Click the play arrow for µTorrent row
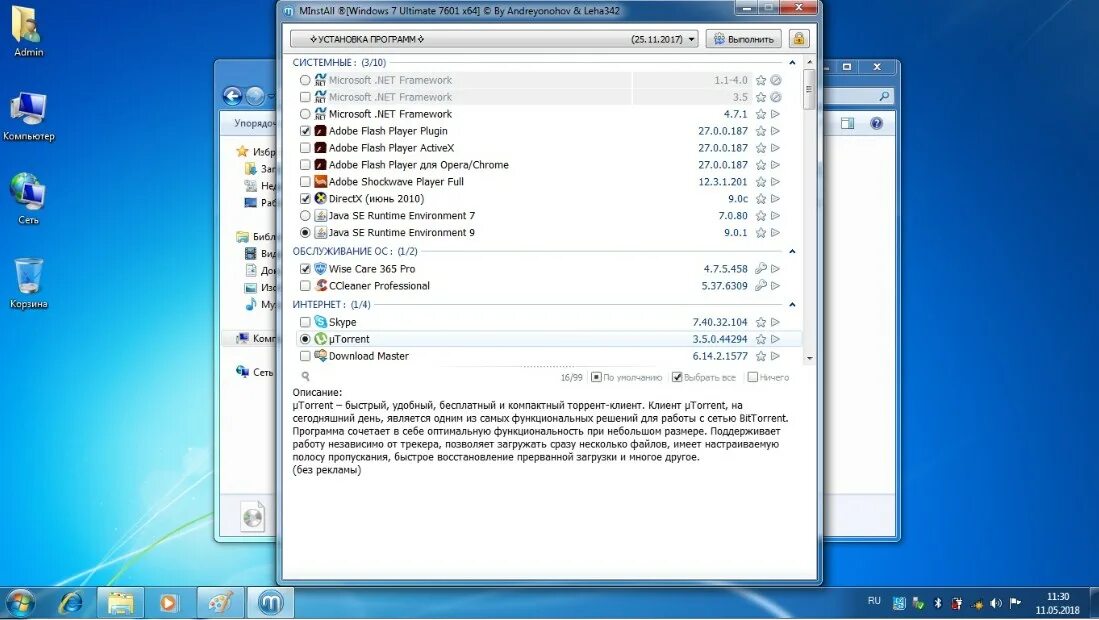 [775, 339]
